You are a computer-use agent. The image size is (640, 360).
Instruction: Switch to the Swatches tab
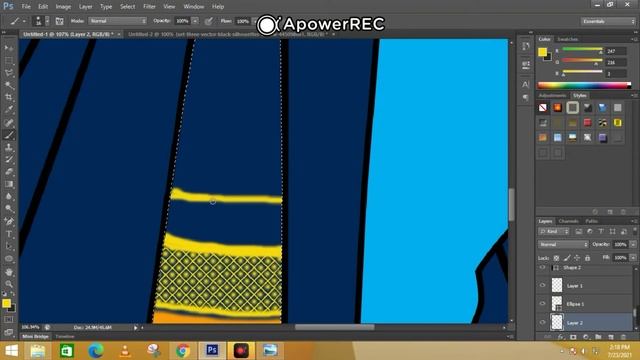(568, 39)
